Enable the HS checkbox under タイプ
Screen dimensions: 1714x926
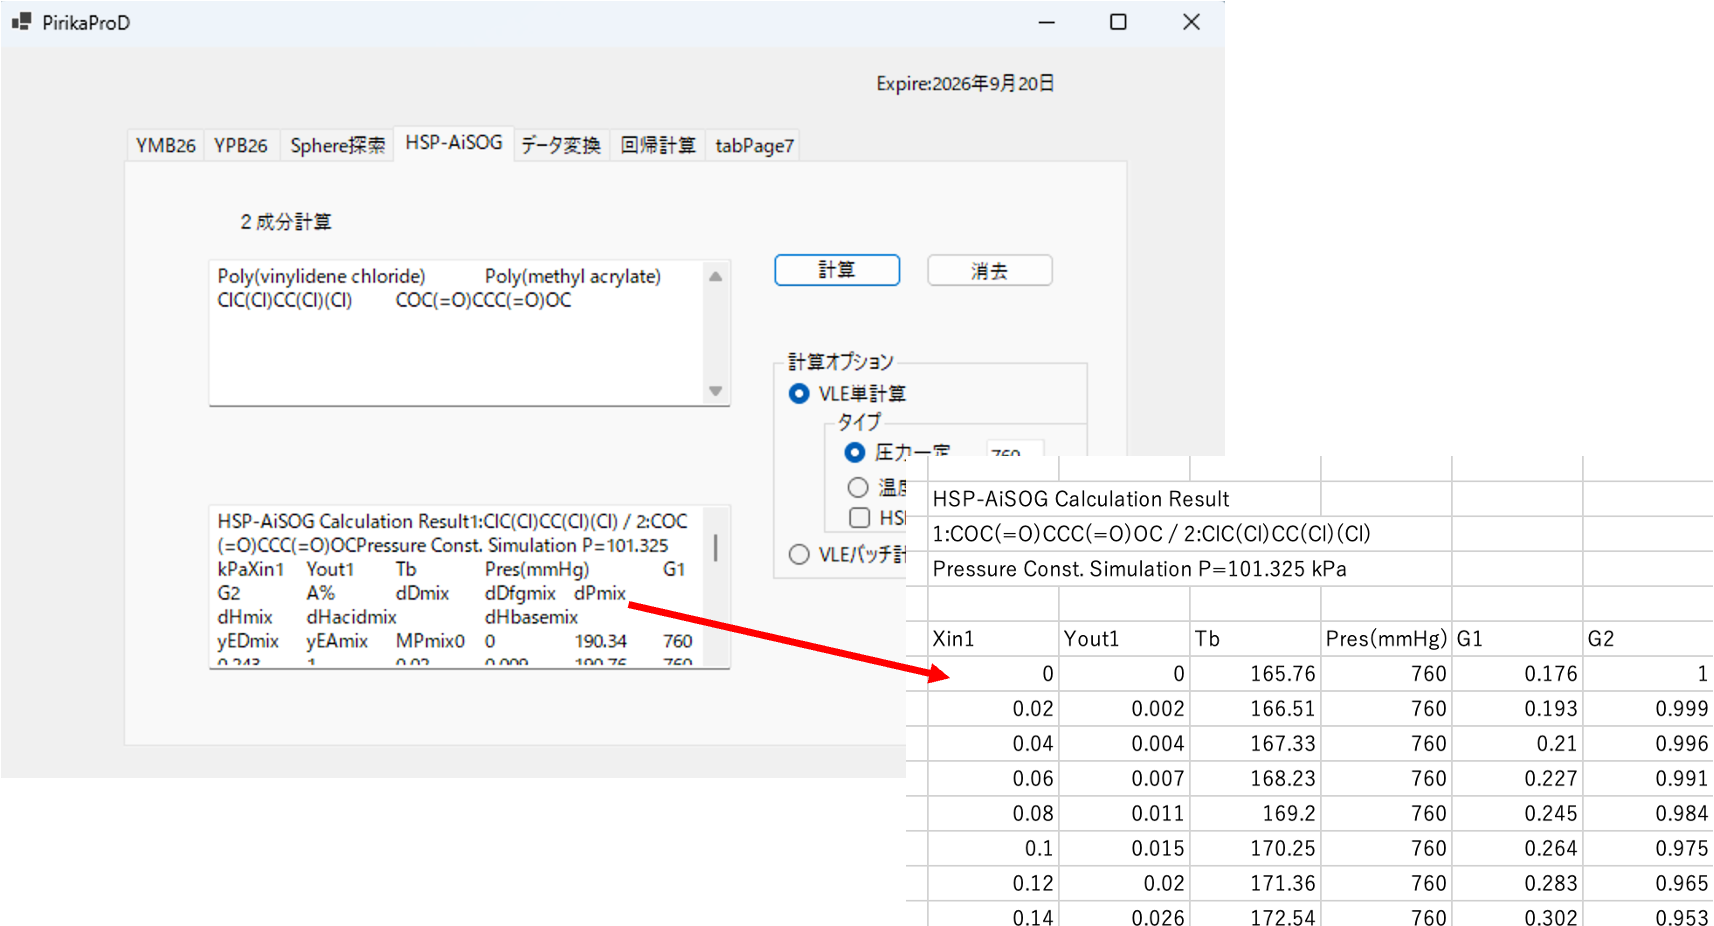[859, 517]
